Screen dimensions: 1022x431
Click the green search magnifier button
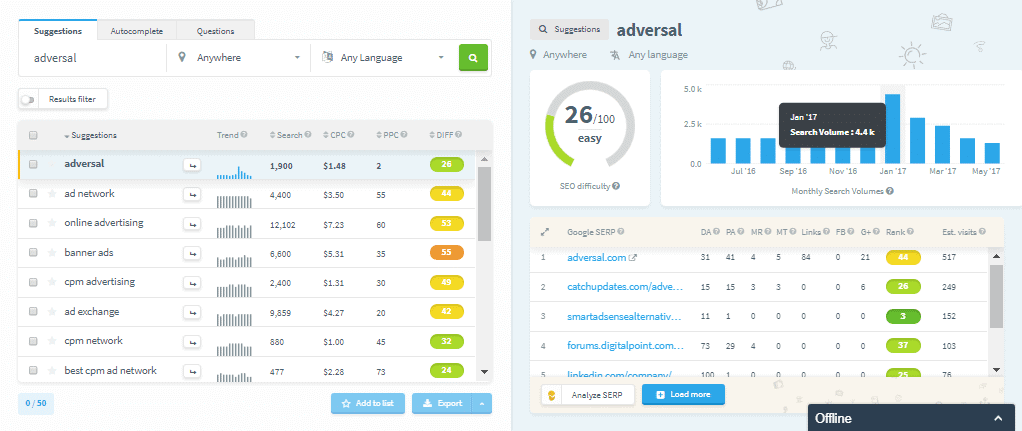pyautogui.click(x=473, y=57)
